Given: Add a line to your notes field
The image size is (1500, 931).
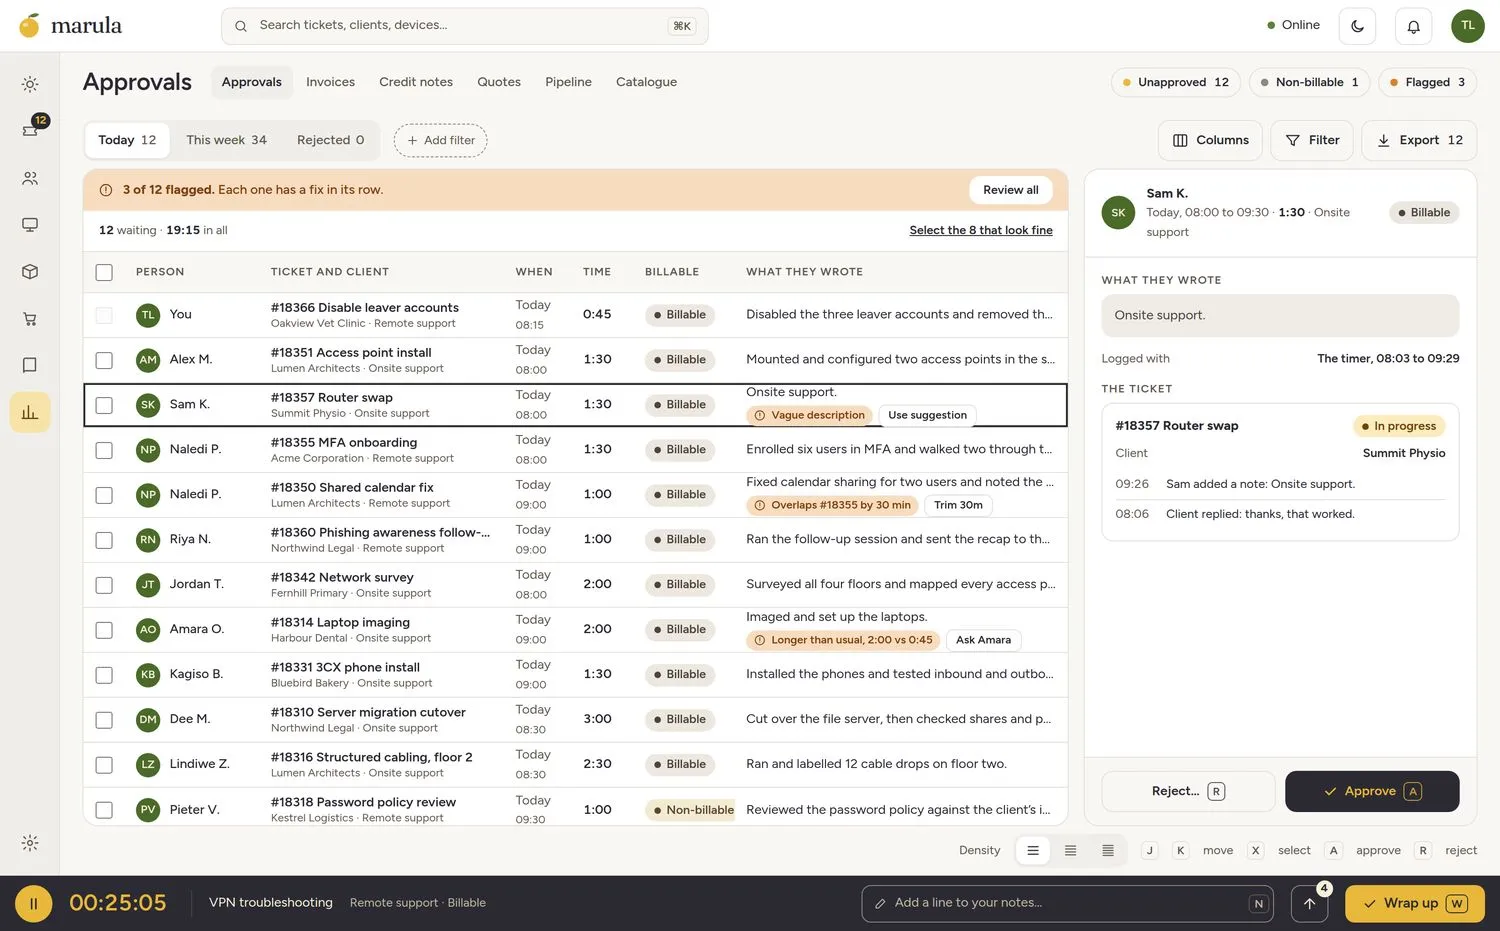Looking at the screenshot, I should [x=1067, y=903].
